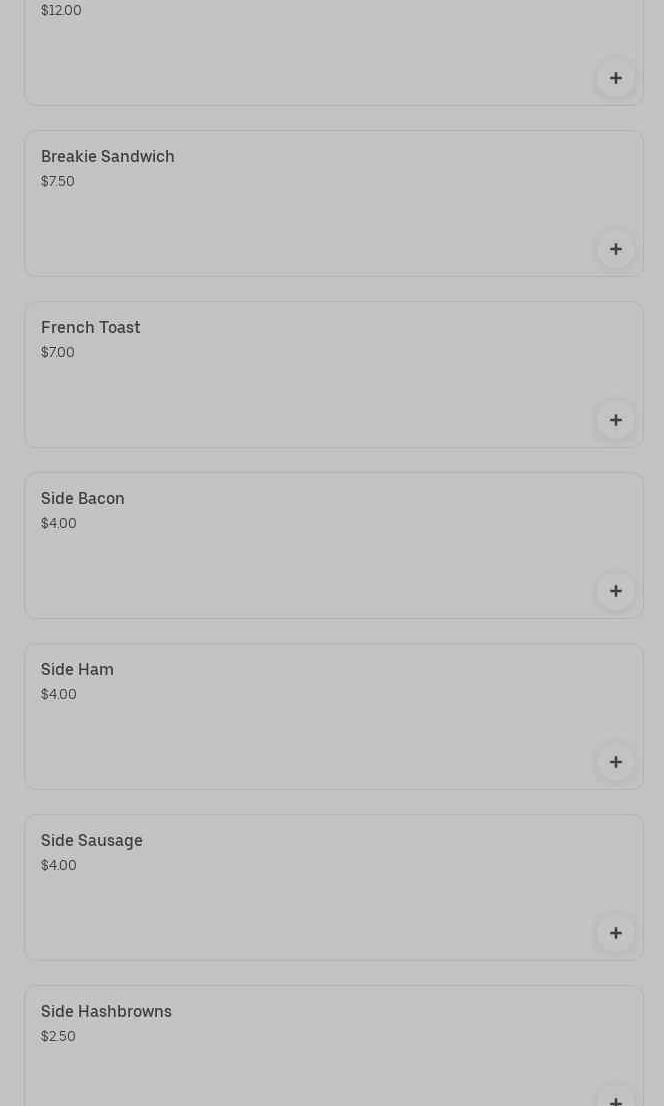
Task: Add Side Hashbrowns via the plus icon
Action: pyautogui.click(x=615, y=1098)
